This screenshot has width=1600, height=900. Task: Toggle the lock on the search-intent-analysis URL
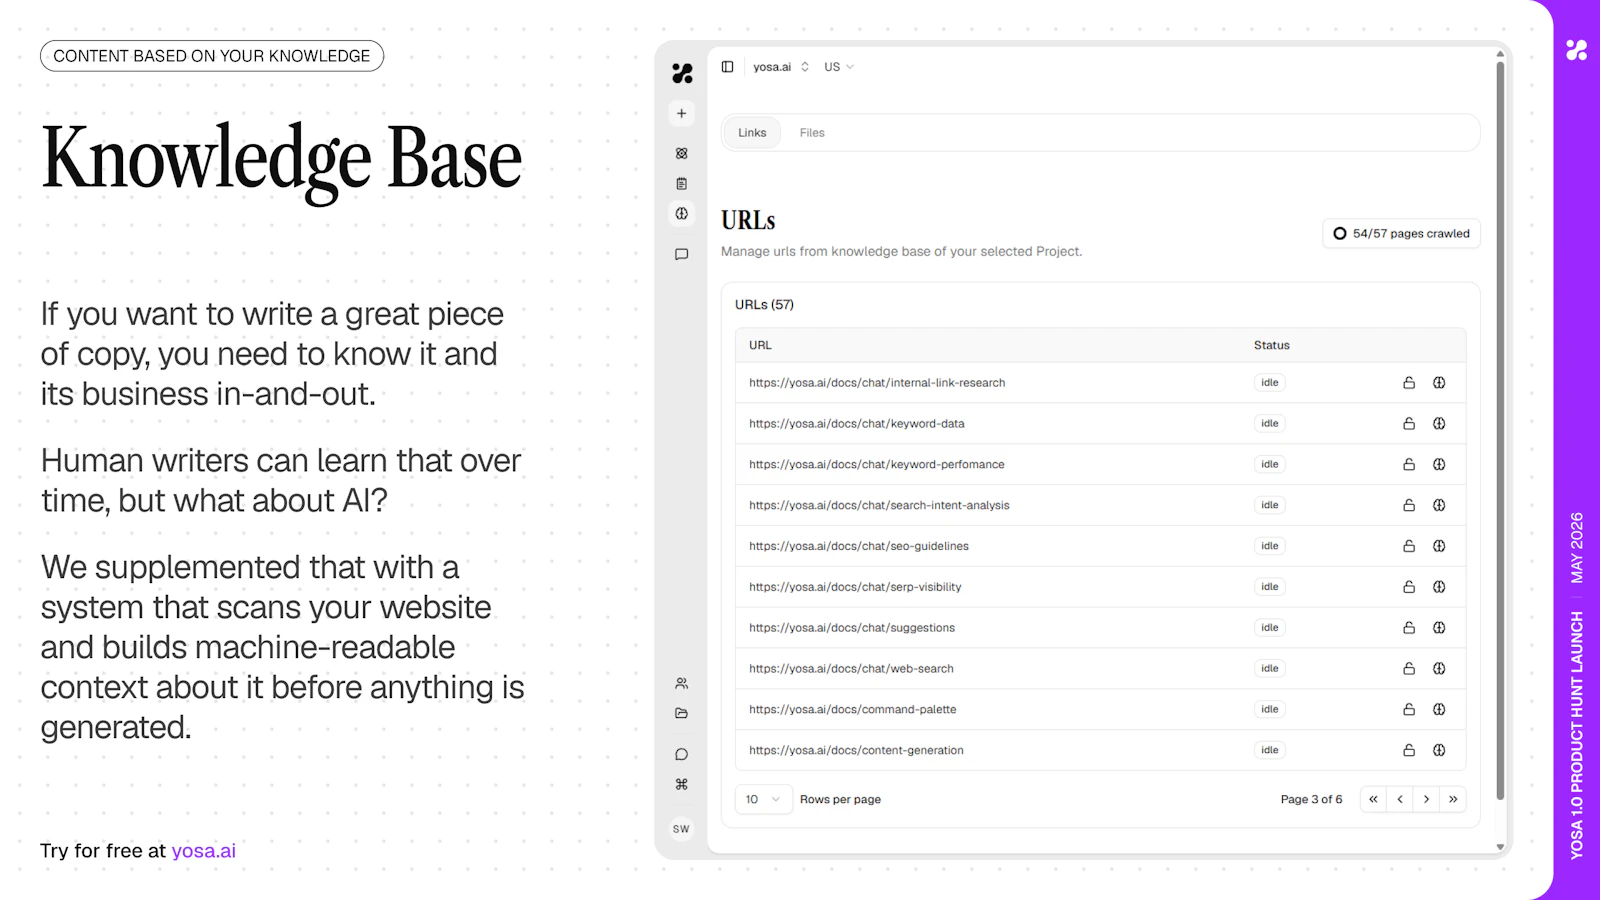pyautogui.click(x=1409, y=506)
